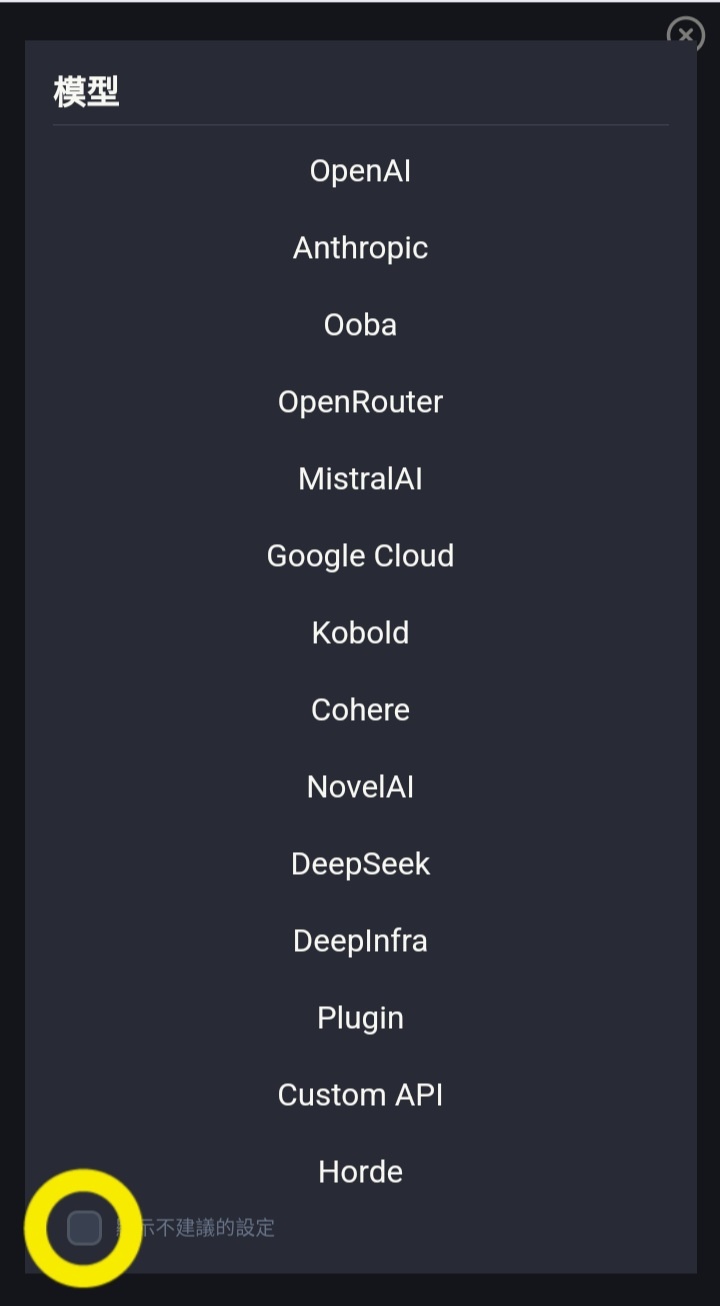Close the model picker with the X icon
Screen dimensions: 720x1306
coord(685,34)
